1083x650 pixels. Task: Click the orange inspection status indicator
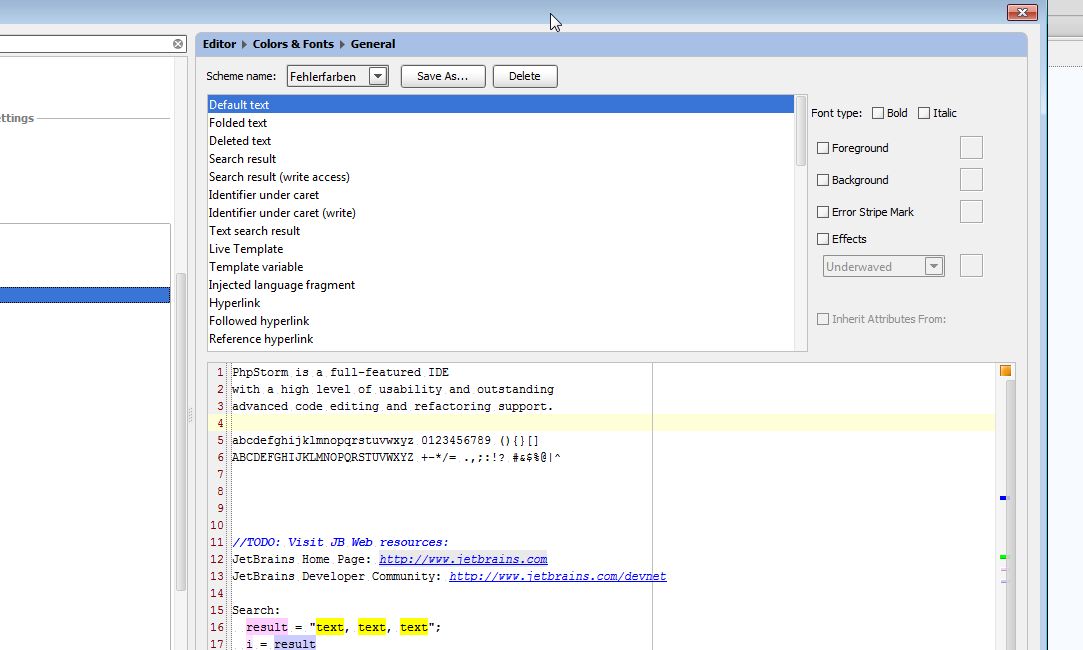tap(1006, 371)
